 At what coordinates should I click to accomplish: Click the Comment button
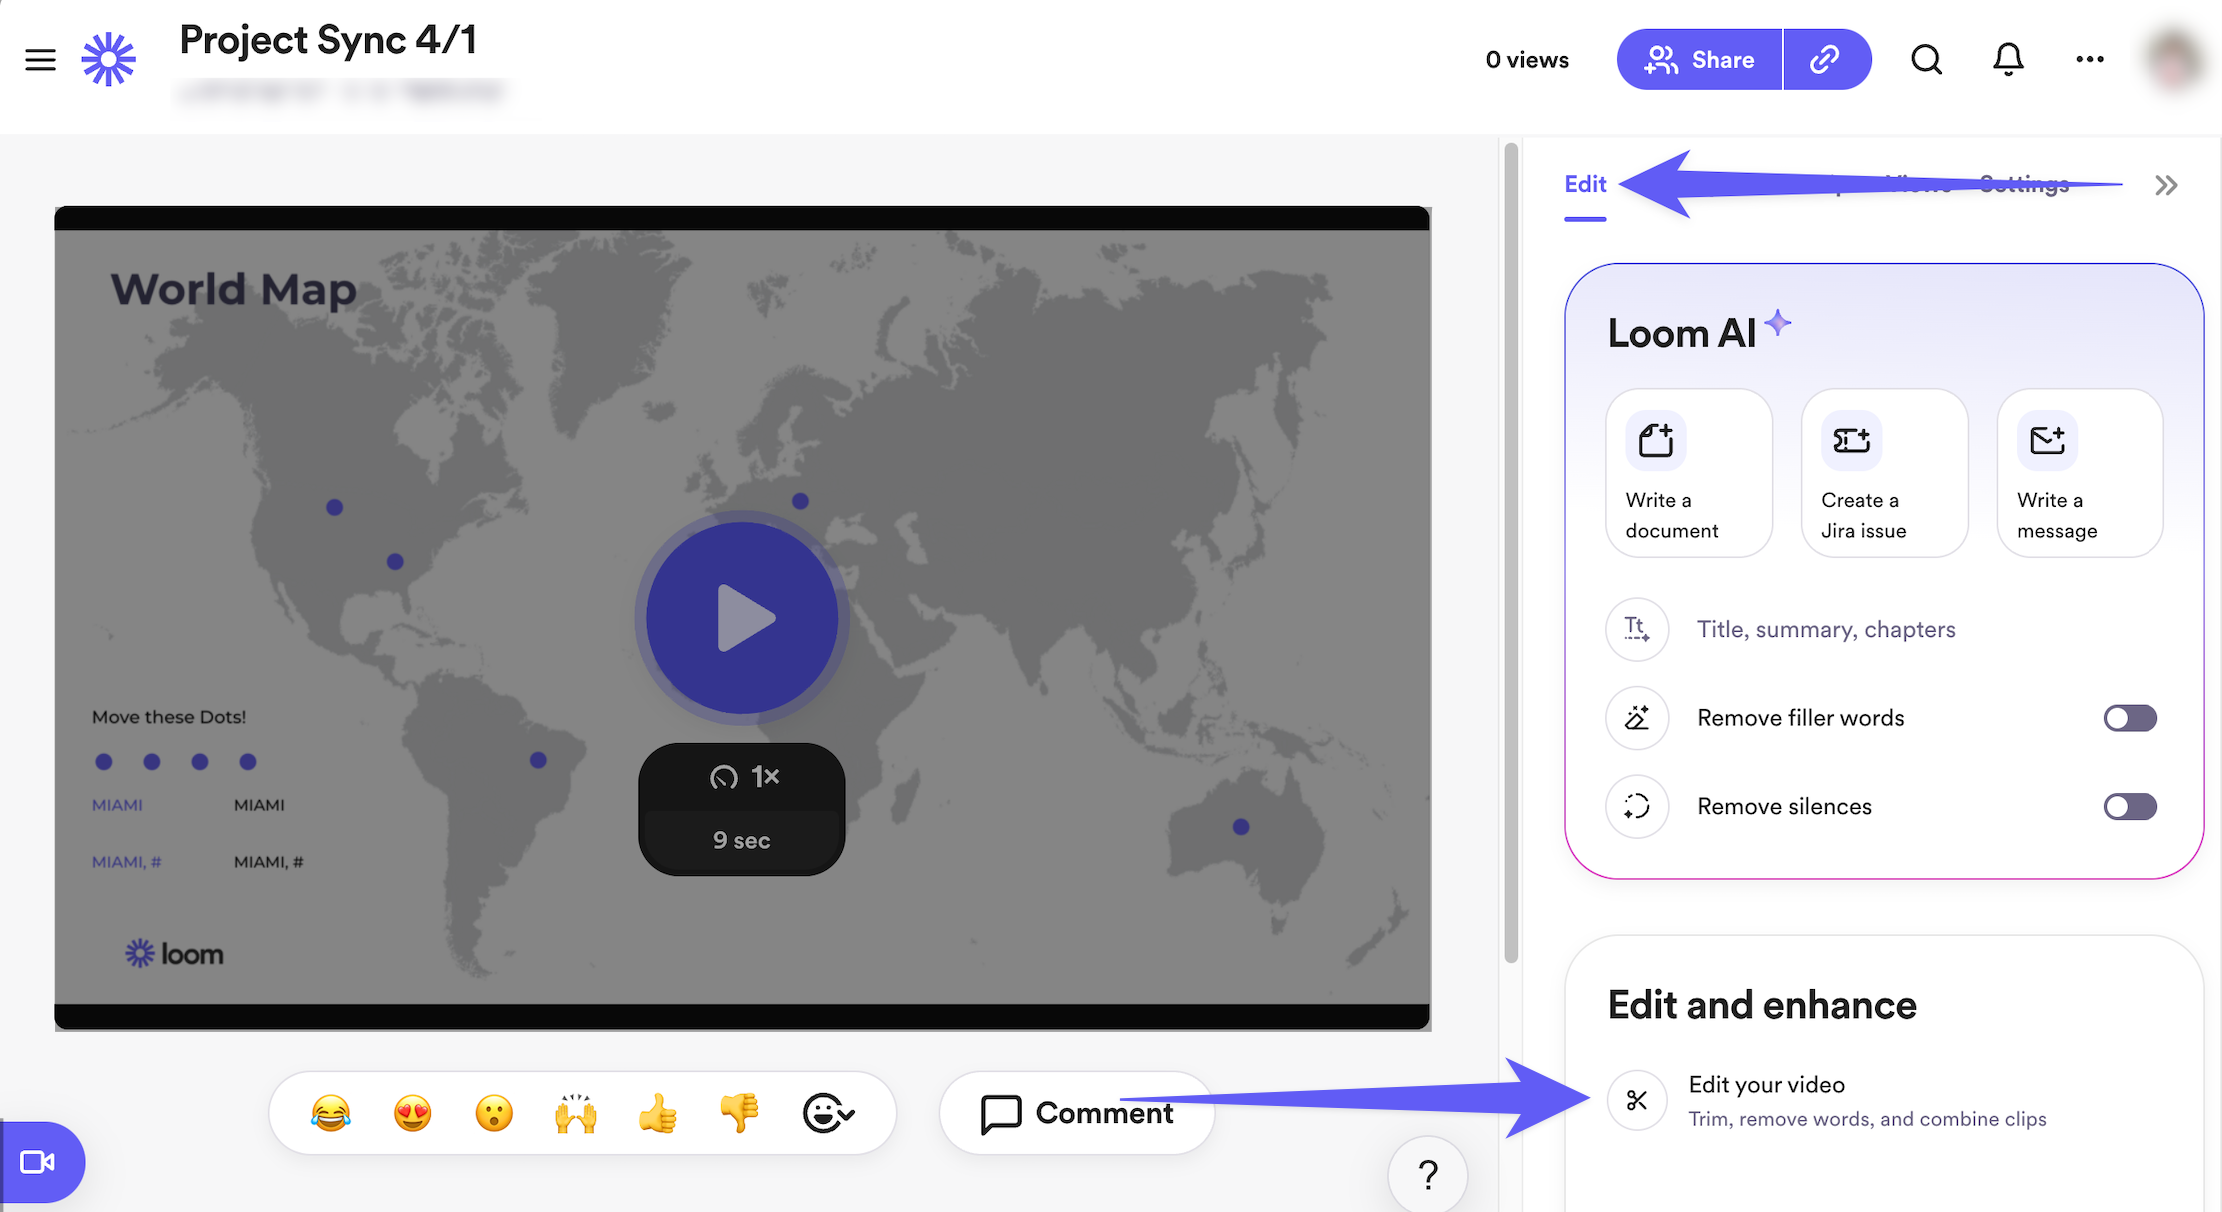pos(1077,1112)
